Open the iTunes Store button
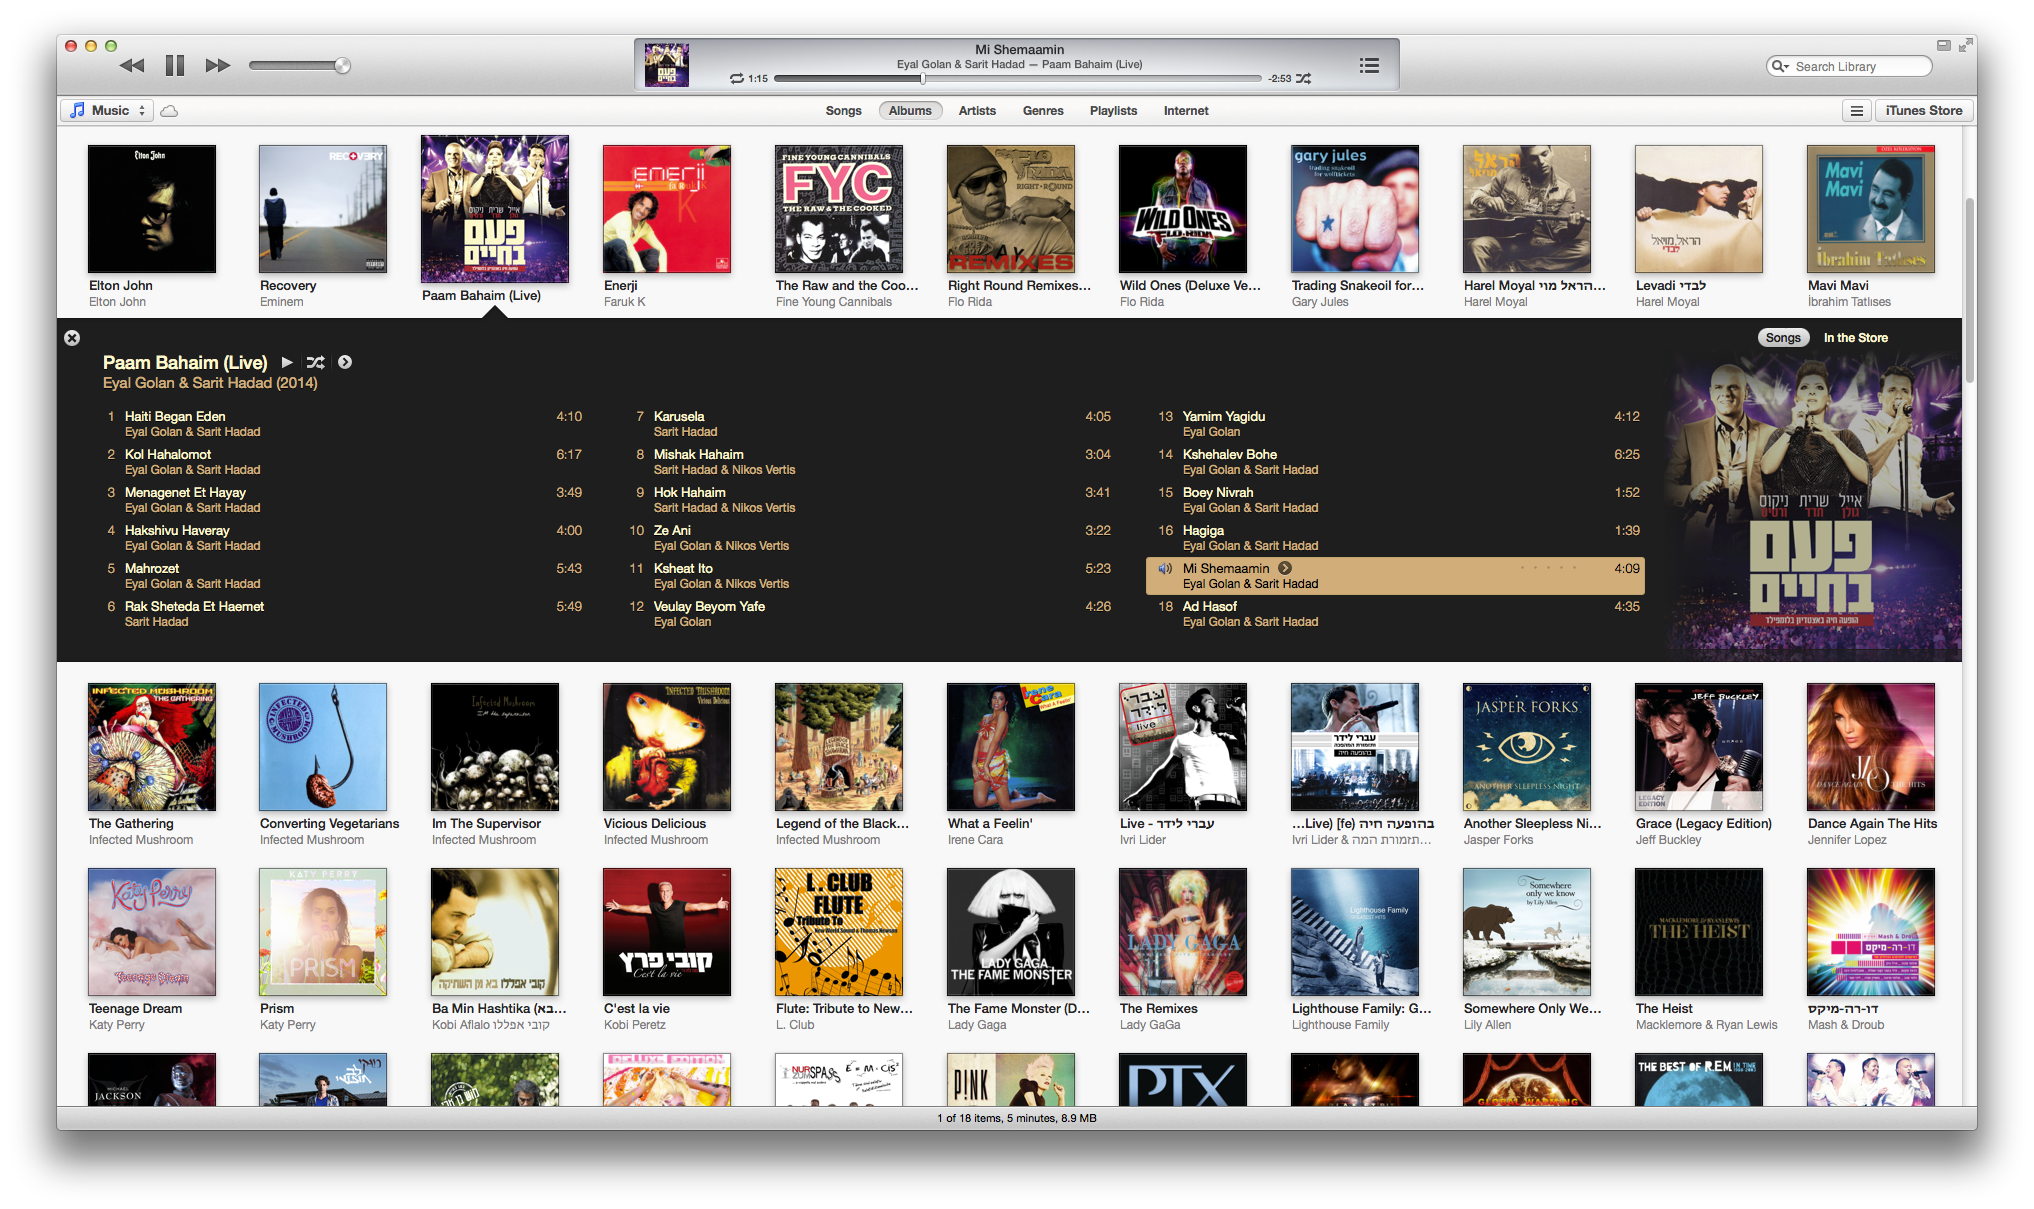2034x1209 pixels. (1923, 111)
